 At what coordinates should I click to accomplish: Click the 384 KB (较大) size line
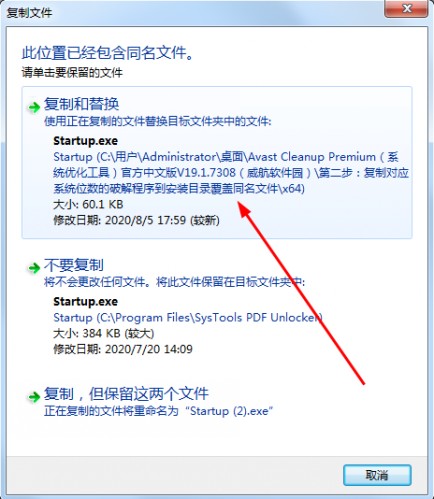103,333
